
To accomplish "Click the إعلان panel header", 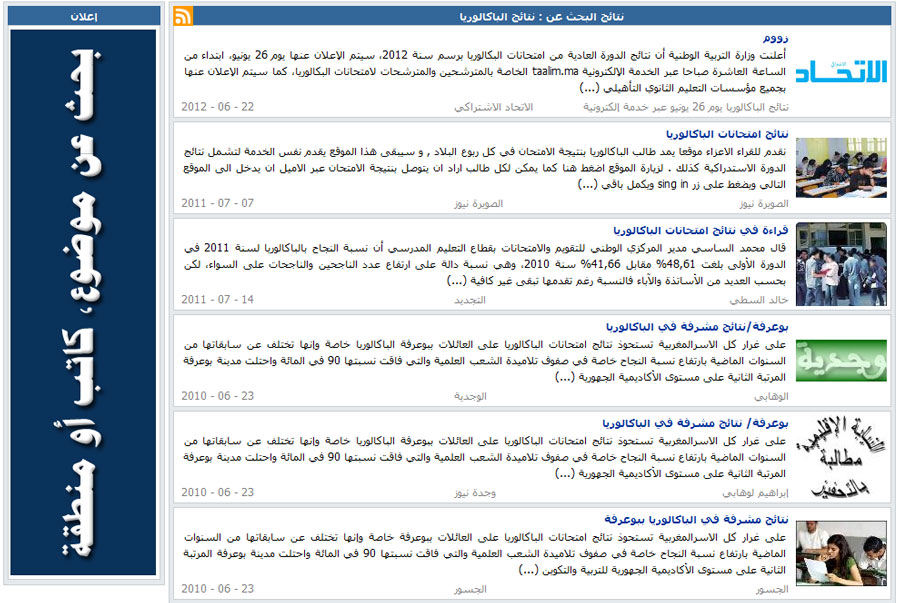I will click(x=84, y=16).
